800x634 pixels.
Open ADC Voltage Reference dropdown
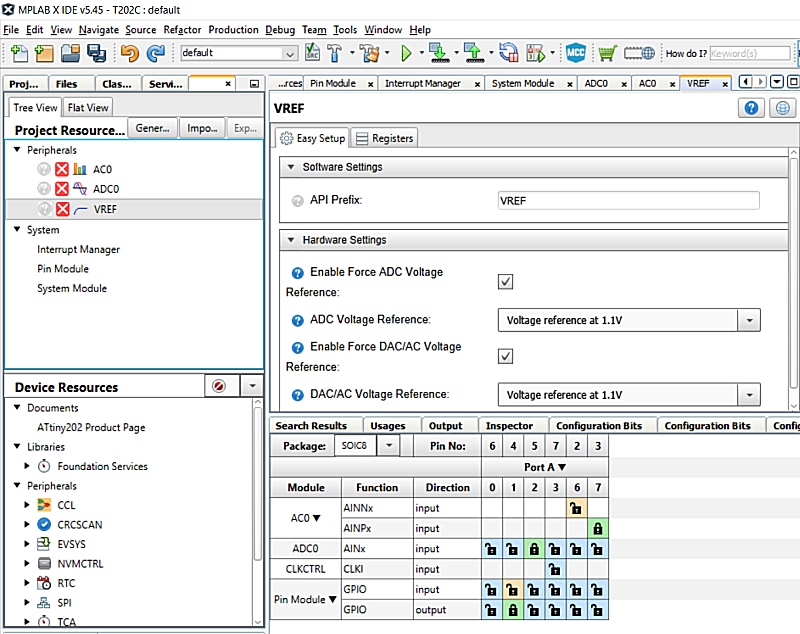[748, 321]
